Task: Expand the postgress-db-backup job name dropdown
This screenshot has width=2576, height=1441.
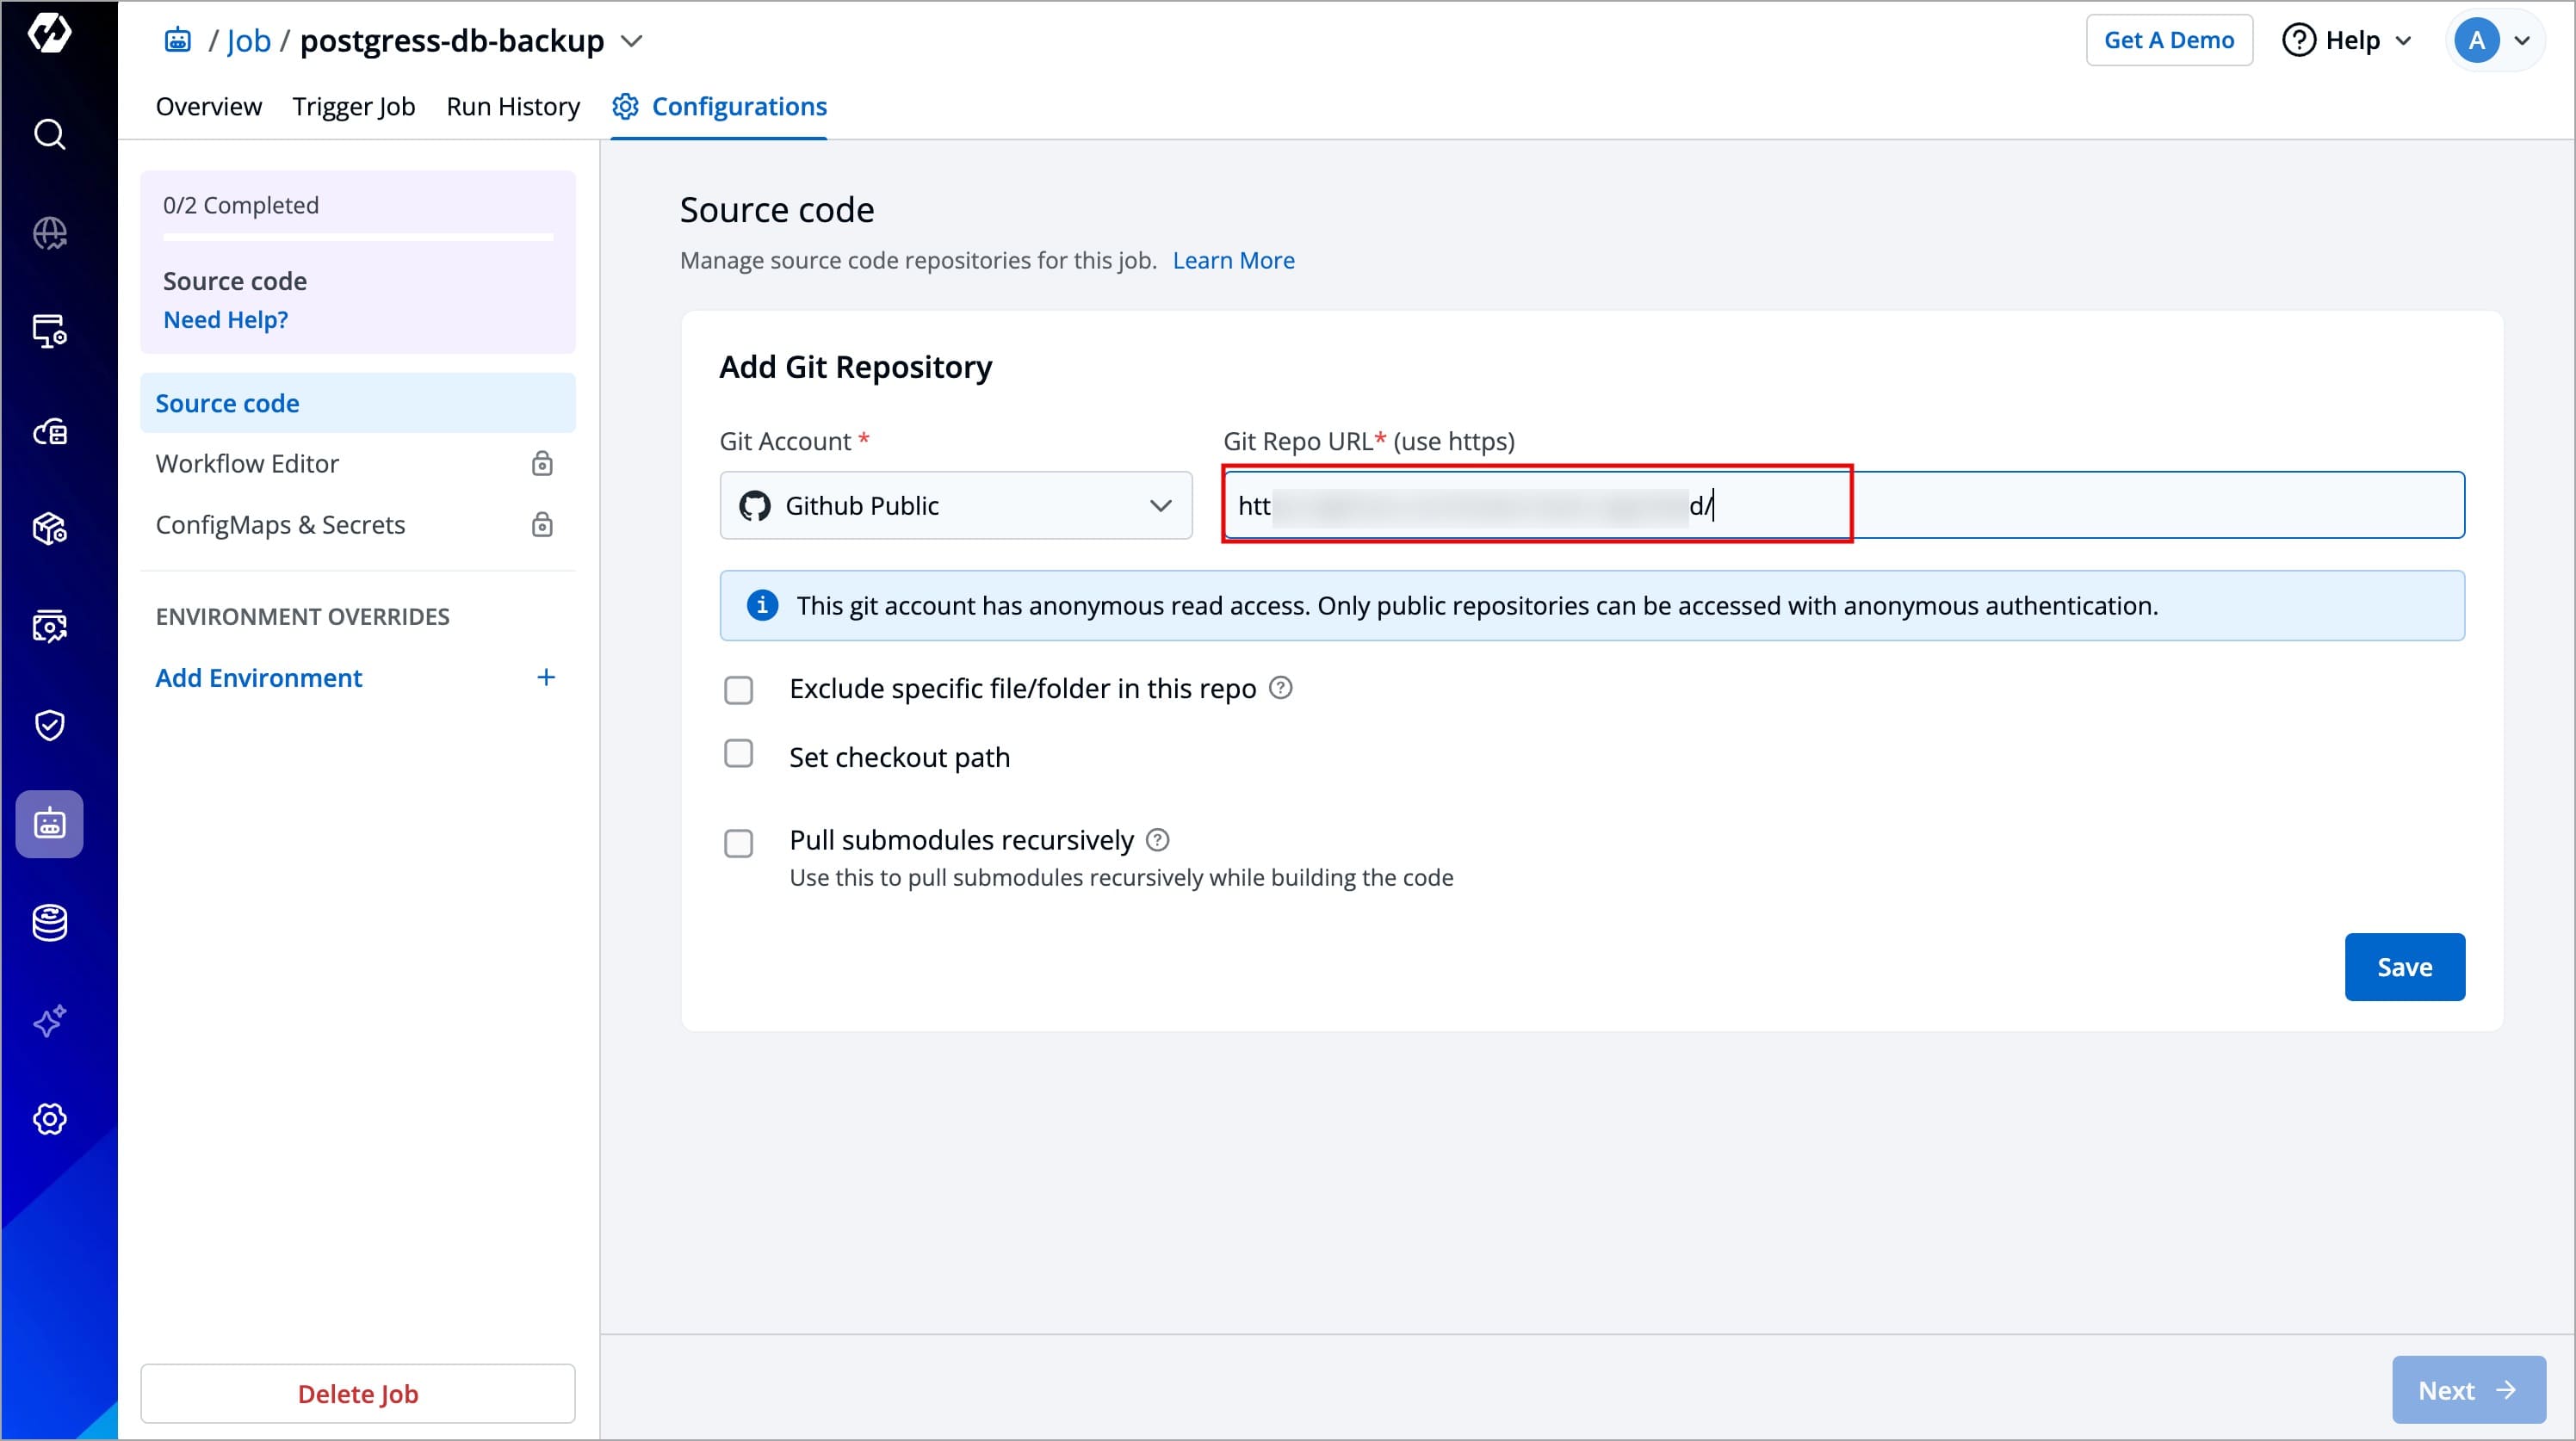Action: click(631, 41)
